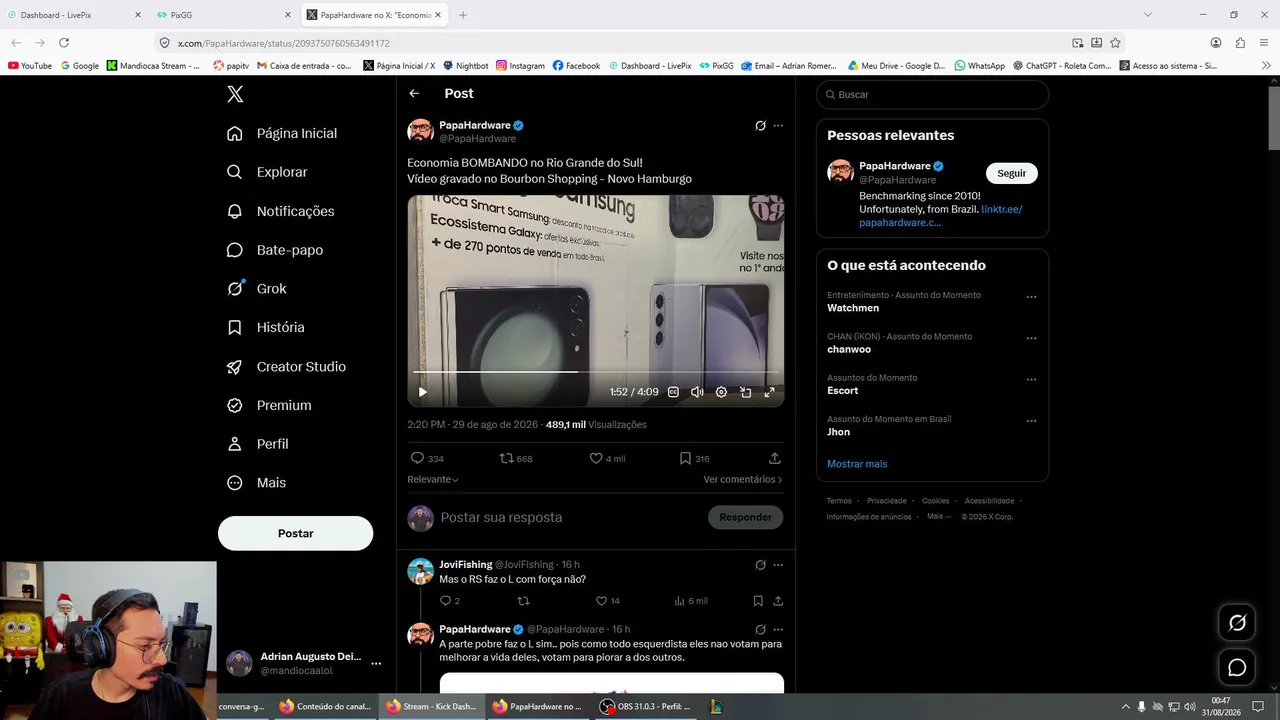Image resolution: width=1280 pixels, height=720 pixels.
Task: Switch to the PixGG browser tab
Action: pos(225,15)
